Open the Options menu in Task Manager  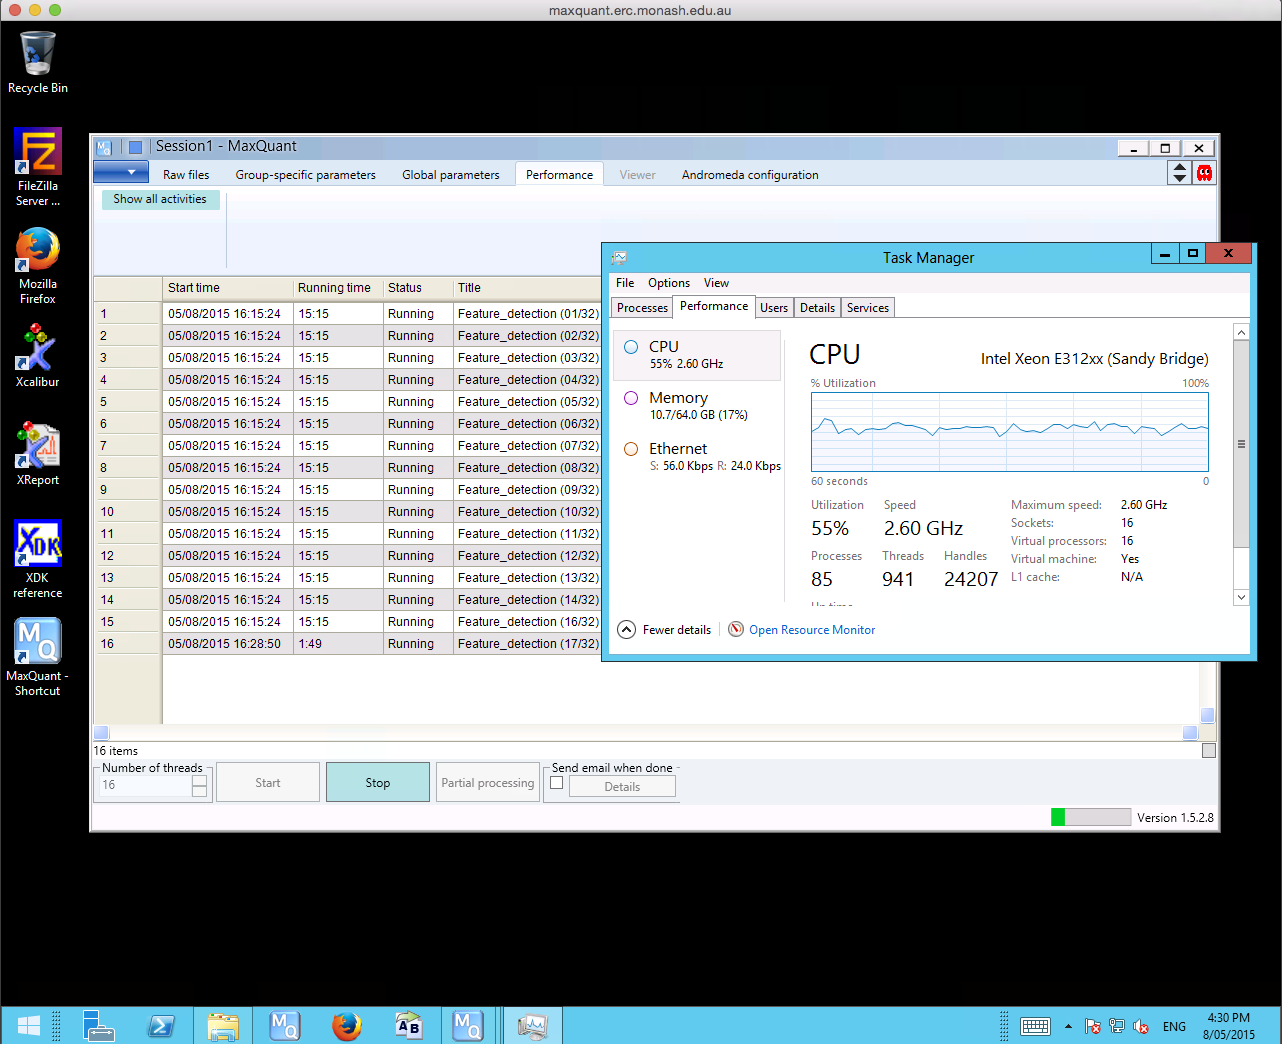click(668, 283)
